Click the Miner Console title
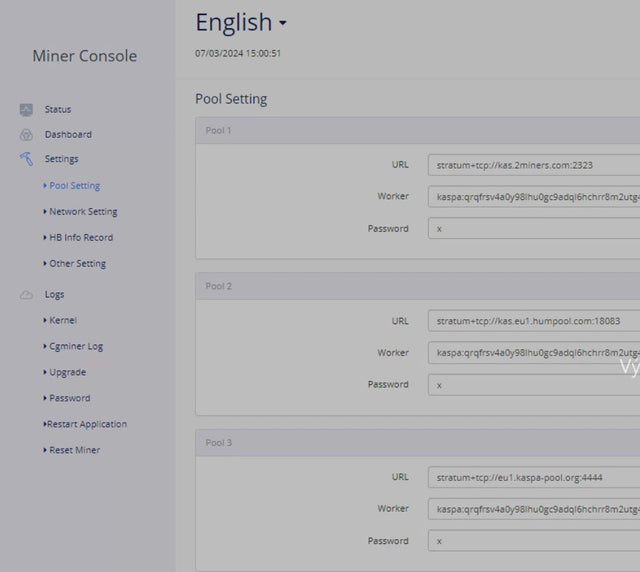The width and height of the screenshot is (640, 572). tap(84, 56)
